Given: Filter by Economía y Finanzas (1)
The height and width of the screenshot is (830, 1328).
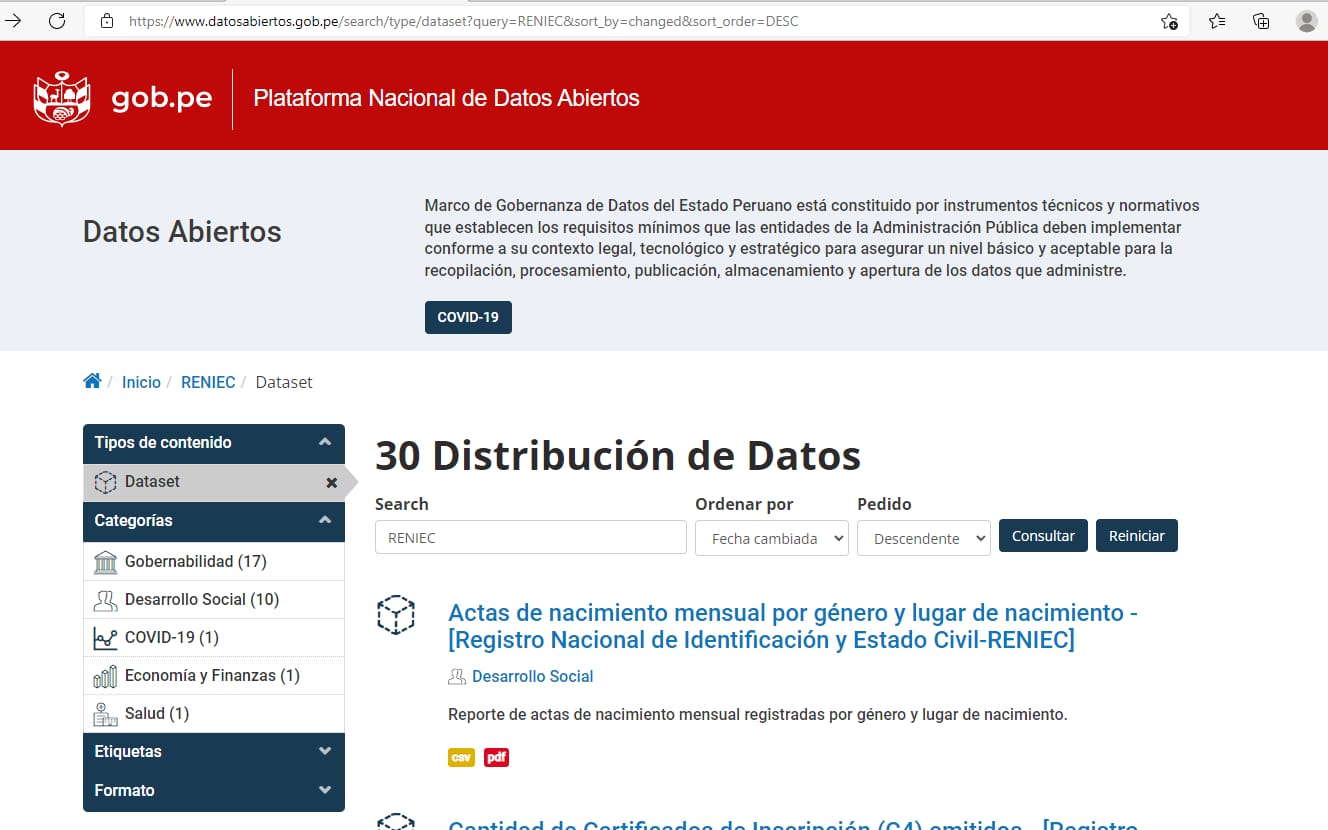Looking at the screenshot, I should 212,676.
